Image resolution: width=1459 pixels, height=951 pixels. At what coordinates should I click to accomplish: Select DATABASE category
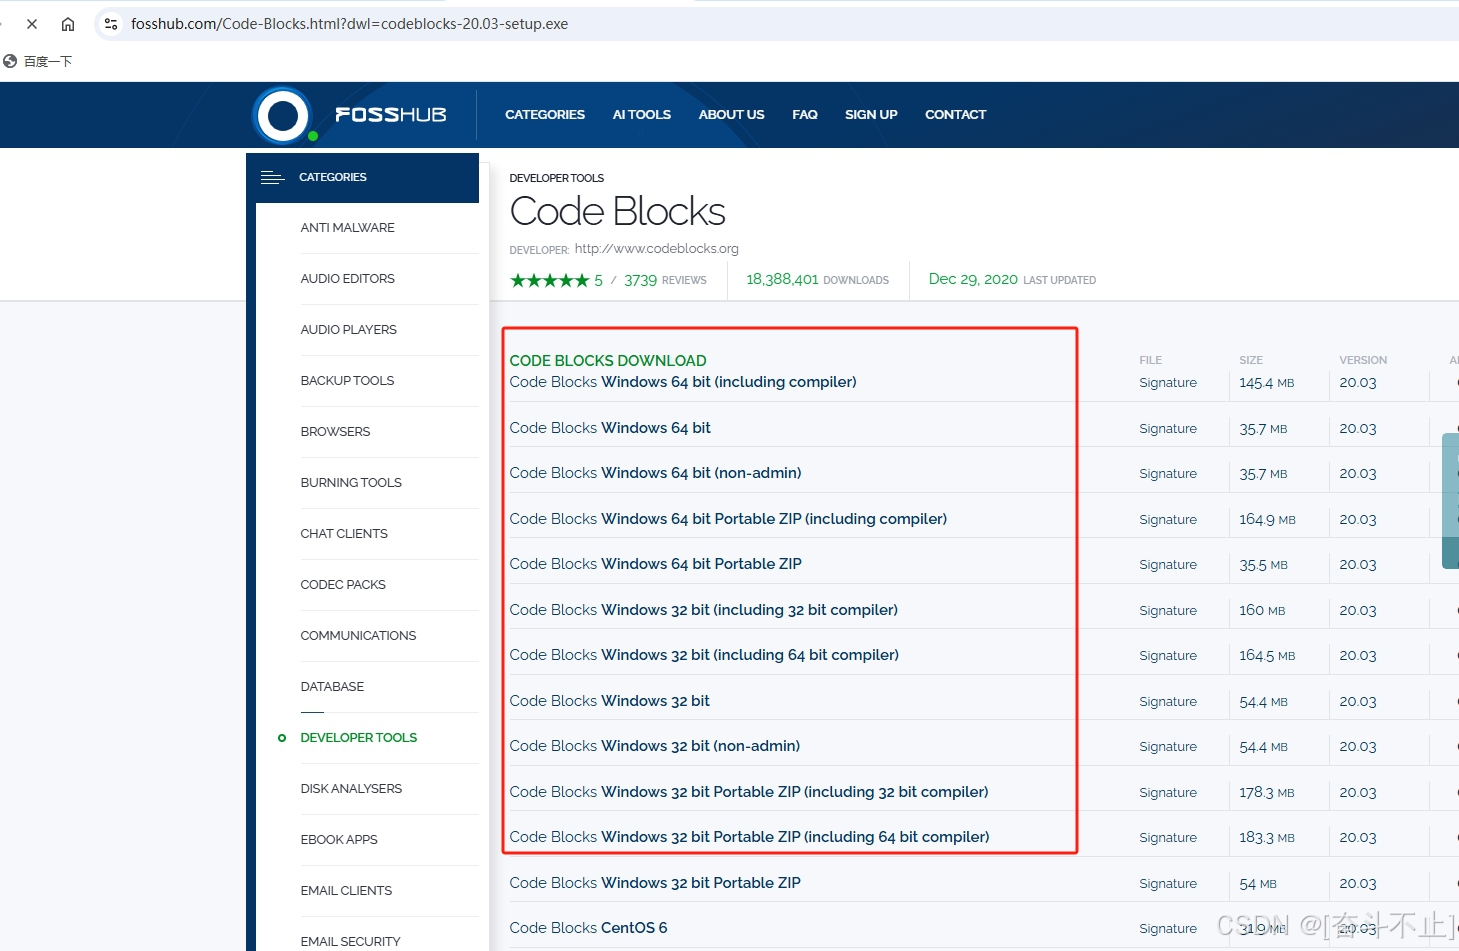332,687
